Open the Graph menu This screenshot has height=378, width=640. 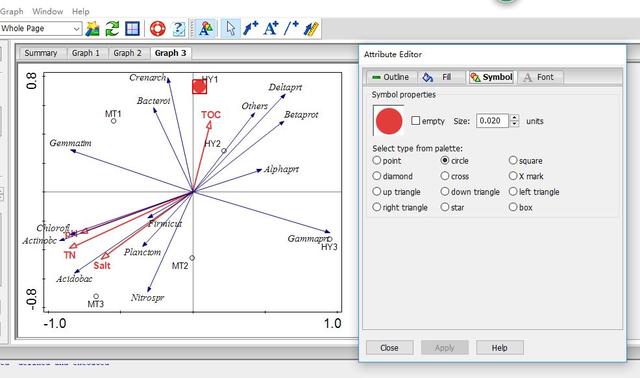[11, 11]
